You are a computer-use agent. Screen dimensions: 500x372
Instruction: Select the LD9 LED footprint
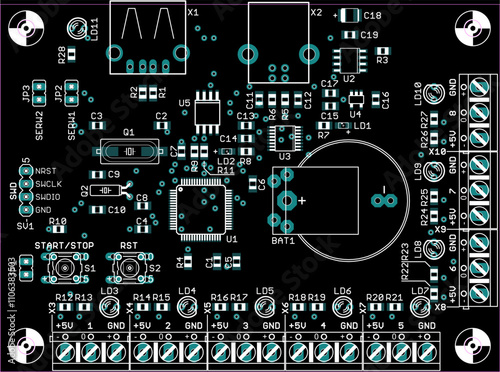click(434, 171)
